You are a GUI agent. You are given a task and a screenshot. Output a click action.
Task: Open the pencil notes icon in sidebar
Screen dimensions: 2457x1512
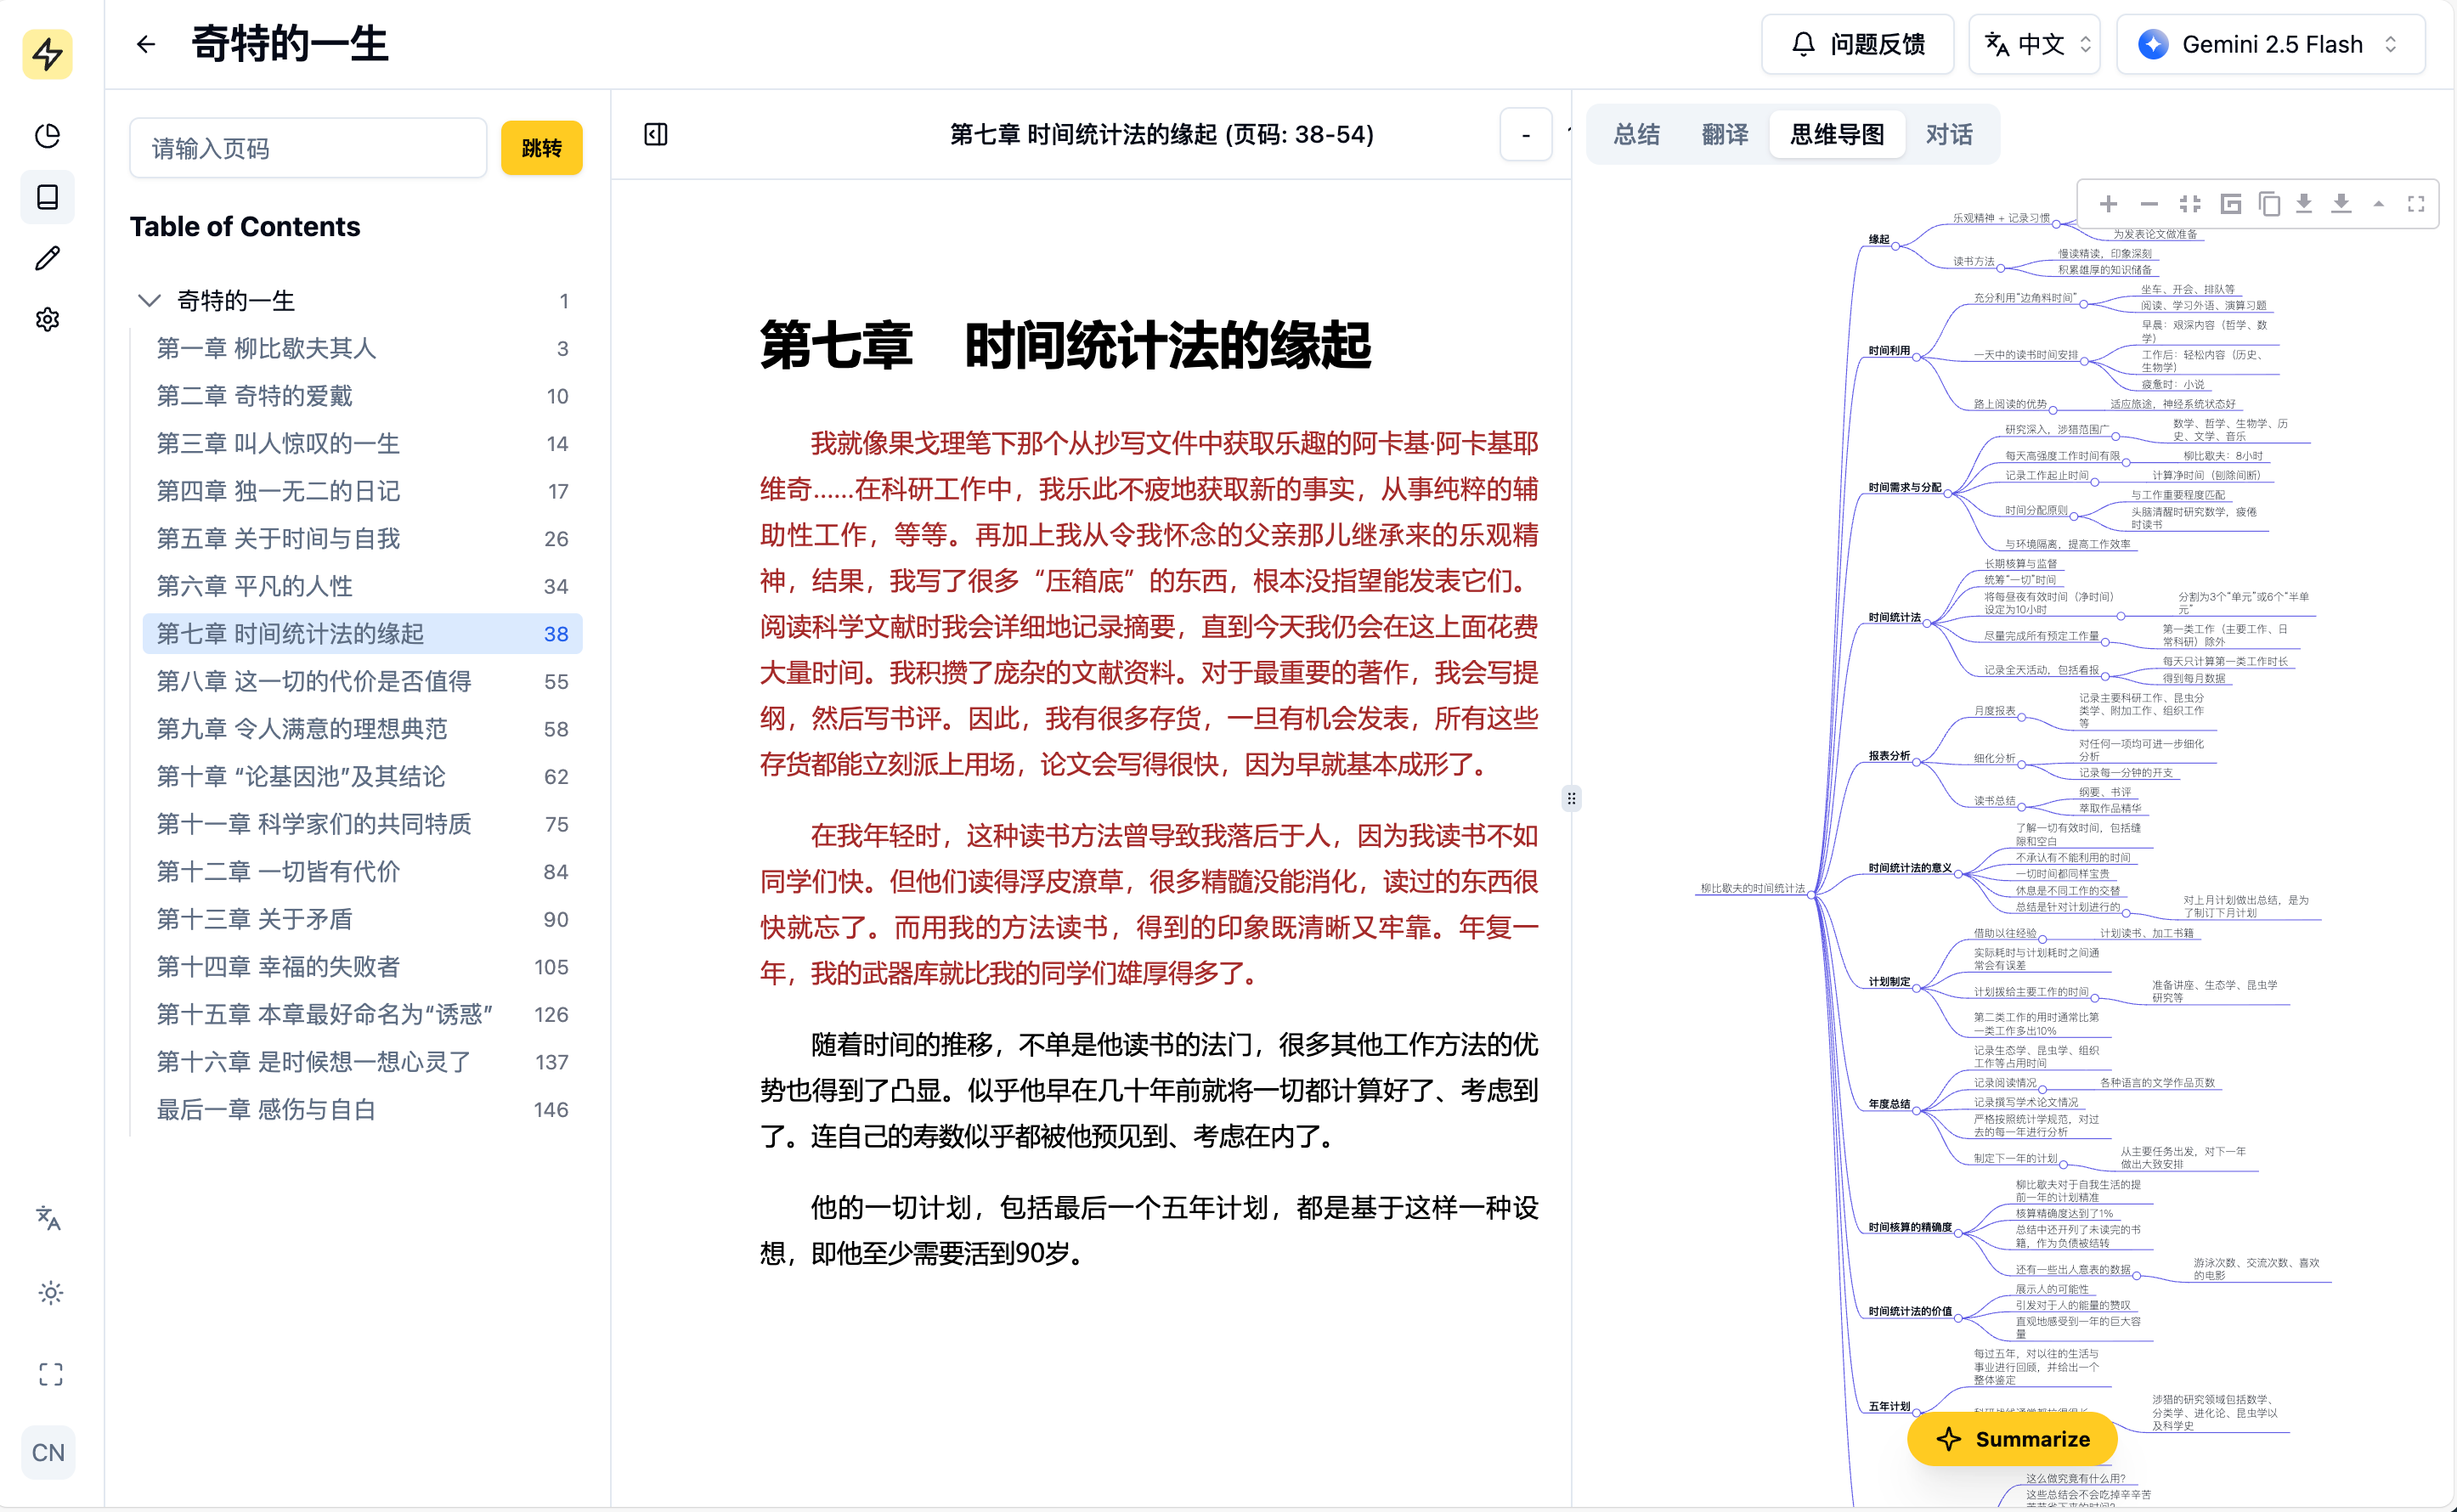[47, 258]
